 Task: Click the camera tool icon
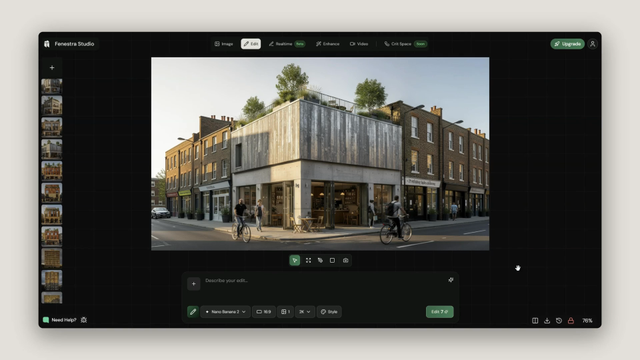click(345, 260)
